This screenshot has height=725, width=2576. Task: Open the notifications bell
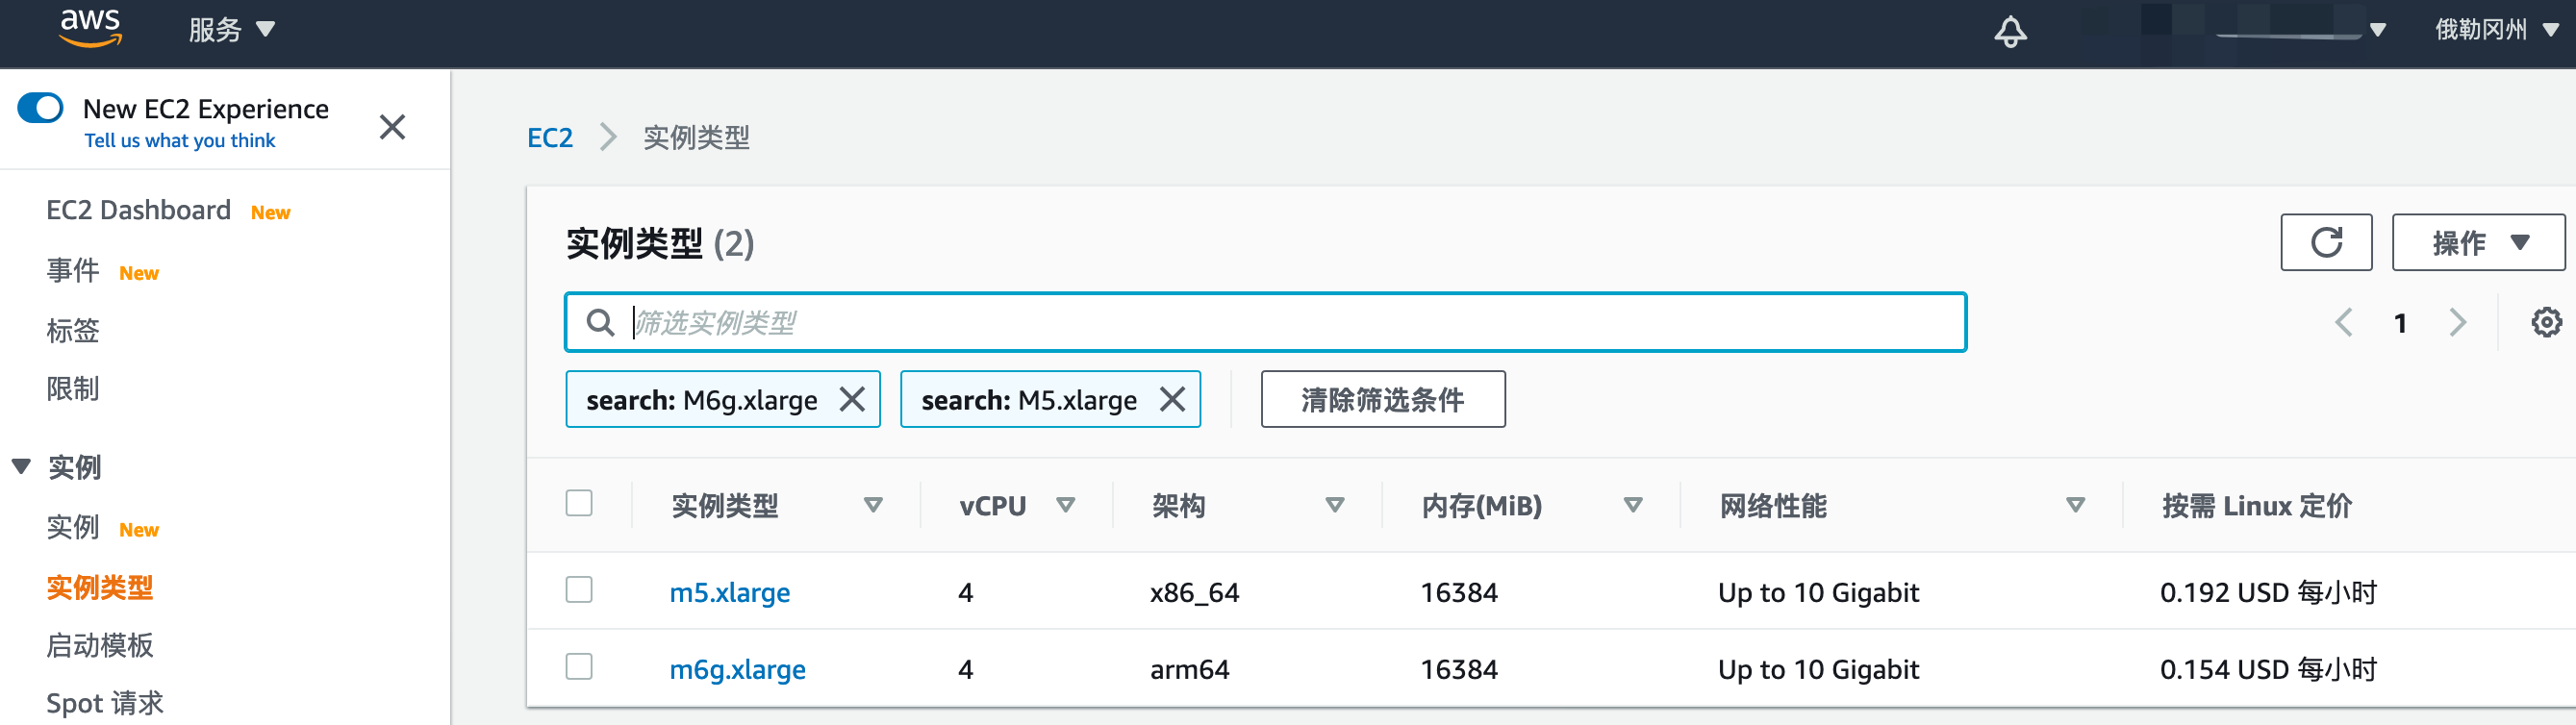click(2010, 31)
